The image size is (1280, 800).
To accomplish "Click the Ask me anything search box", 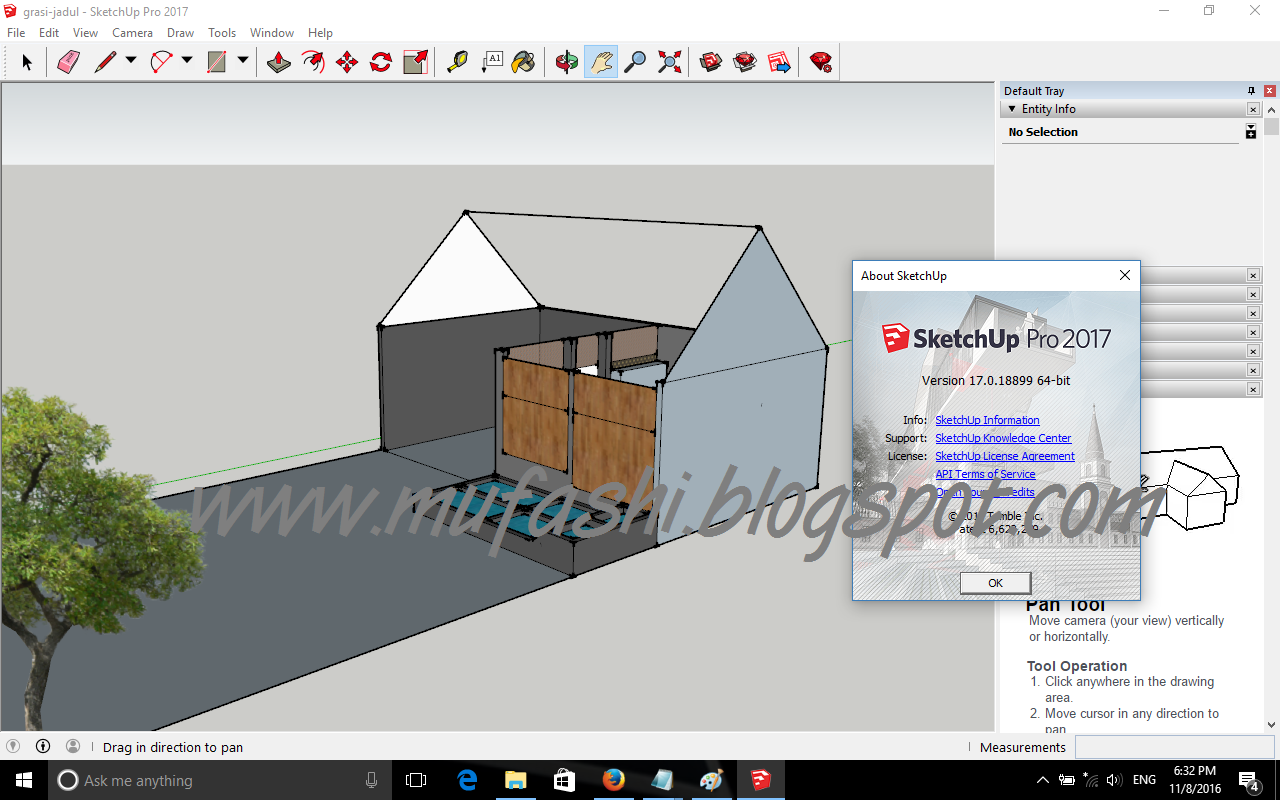I will tap(220, 780).
